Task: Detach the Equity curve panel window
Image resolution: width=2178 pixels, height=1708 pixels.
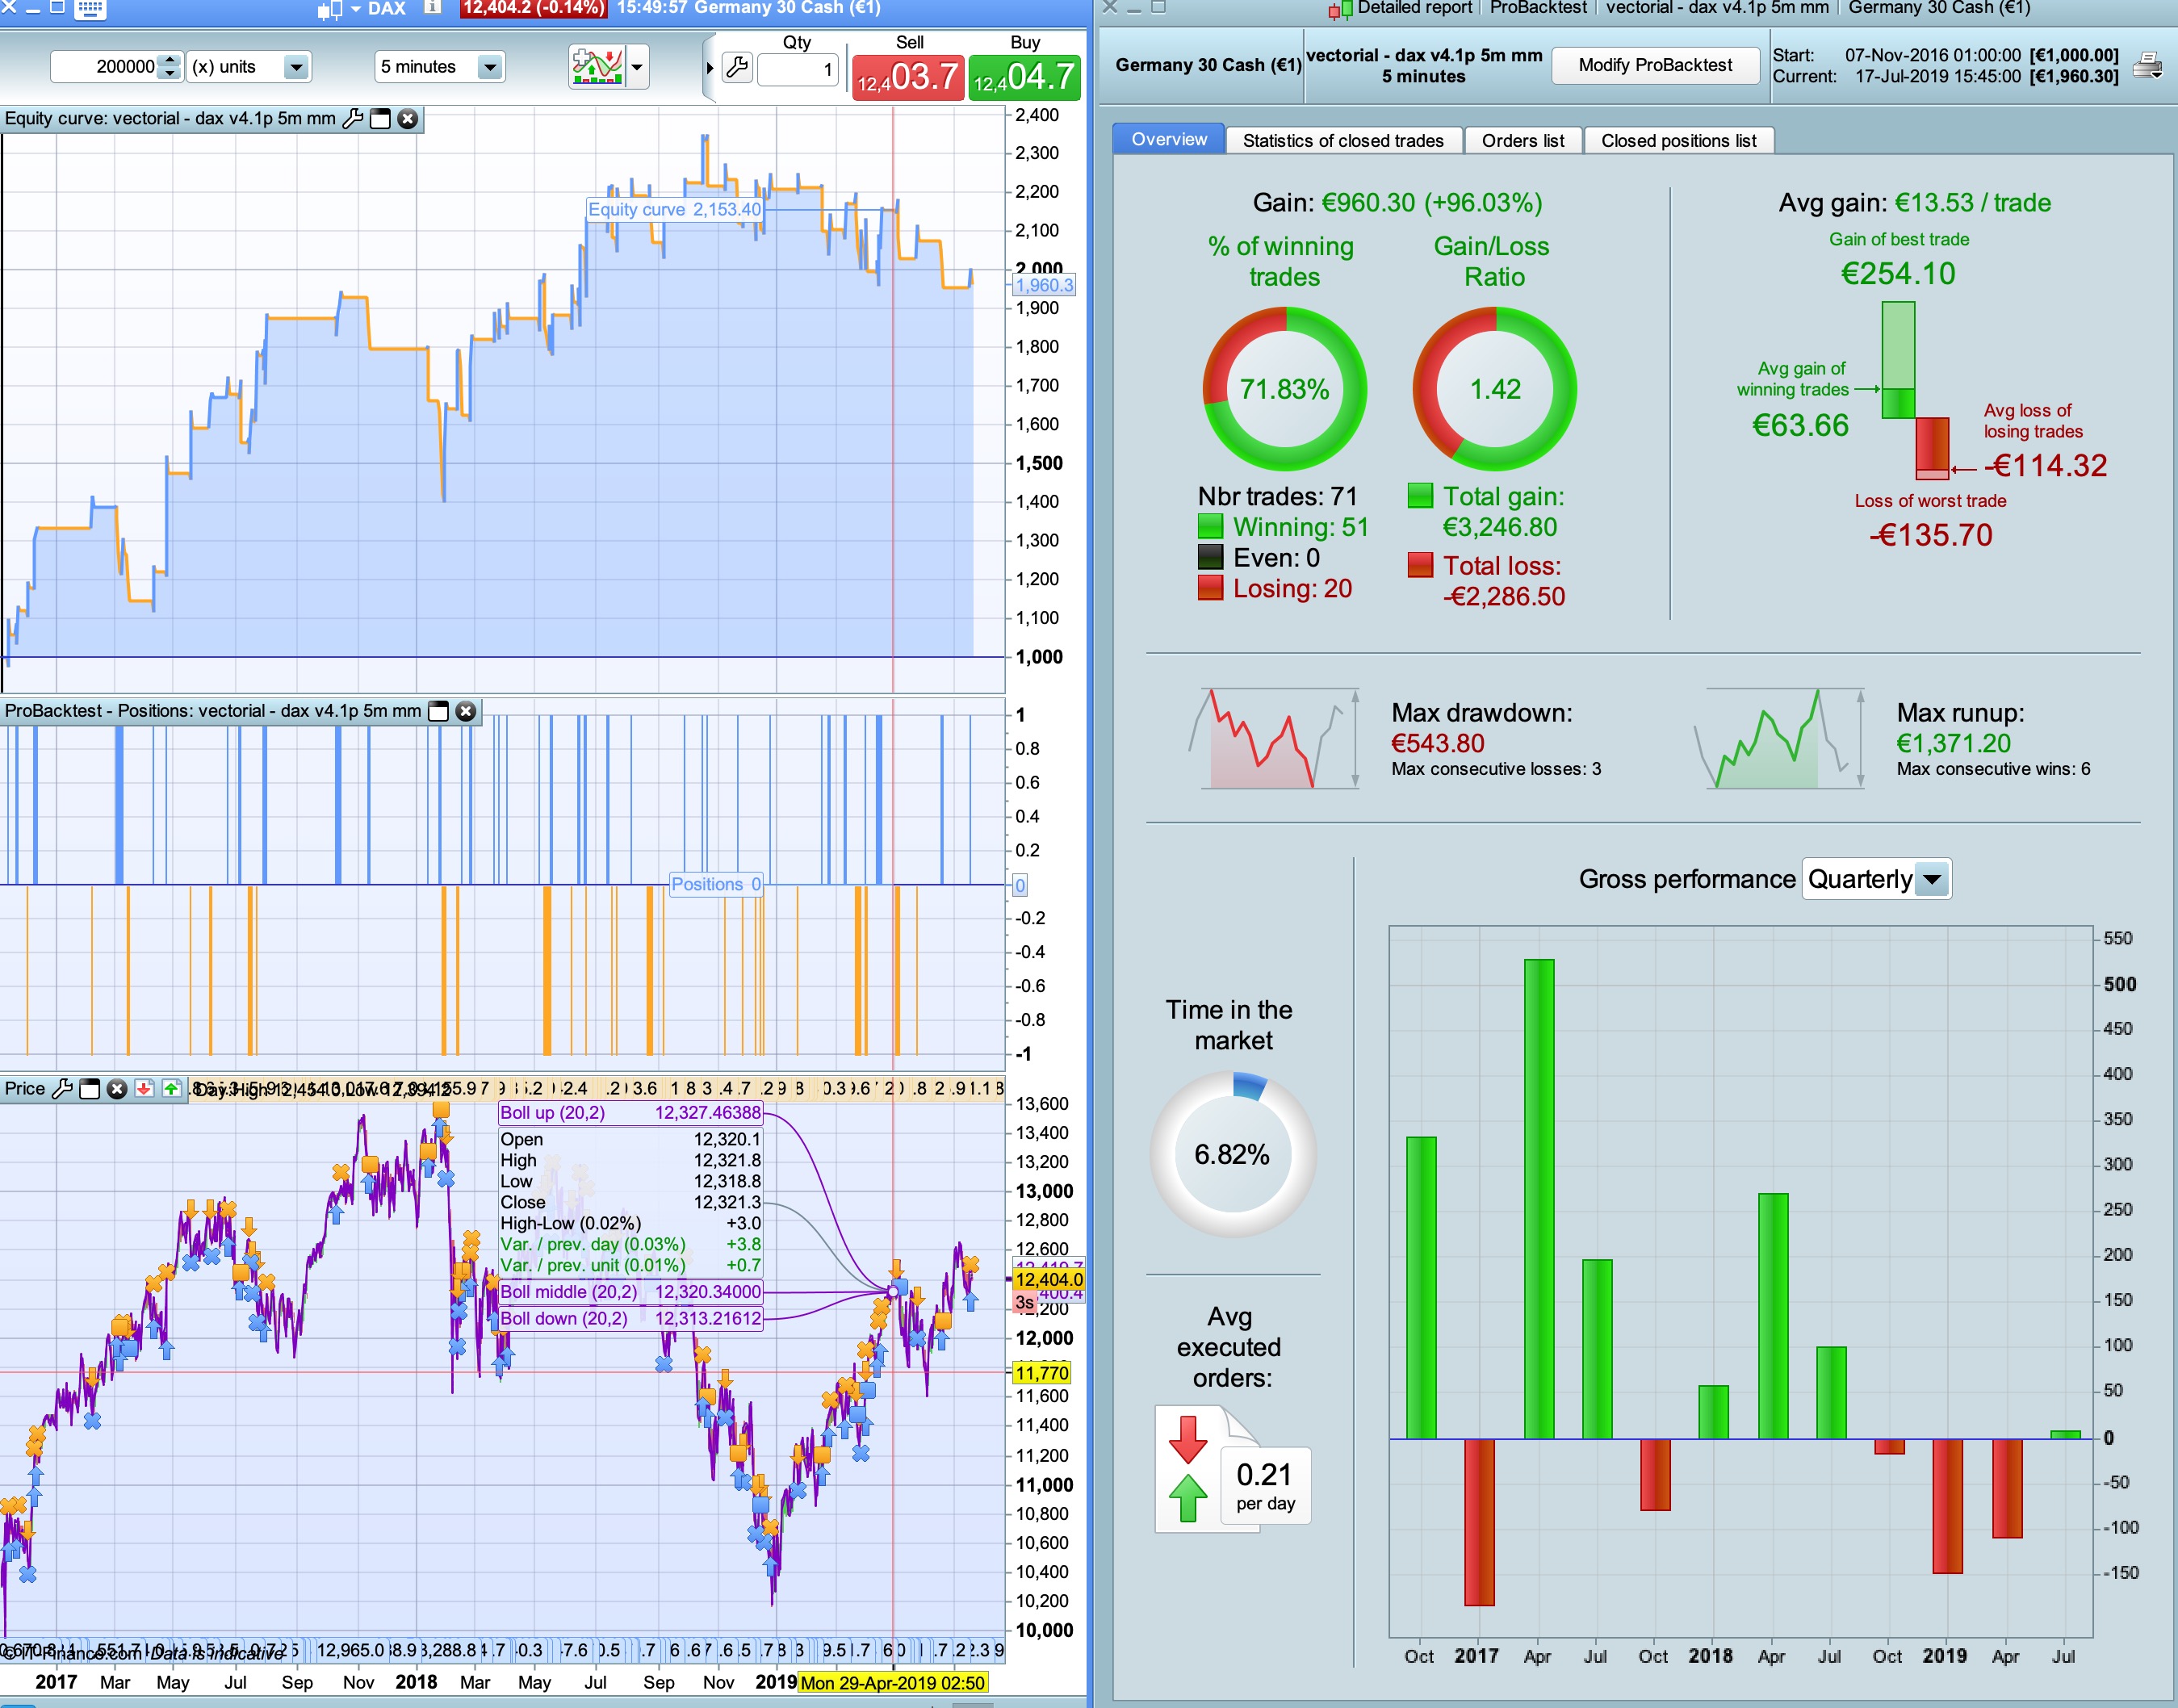Action: [x=380, y=119]
